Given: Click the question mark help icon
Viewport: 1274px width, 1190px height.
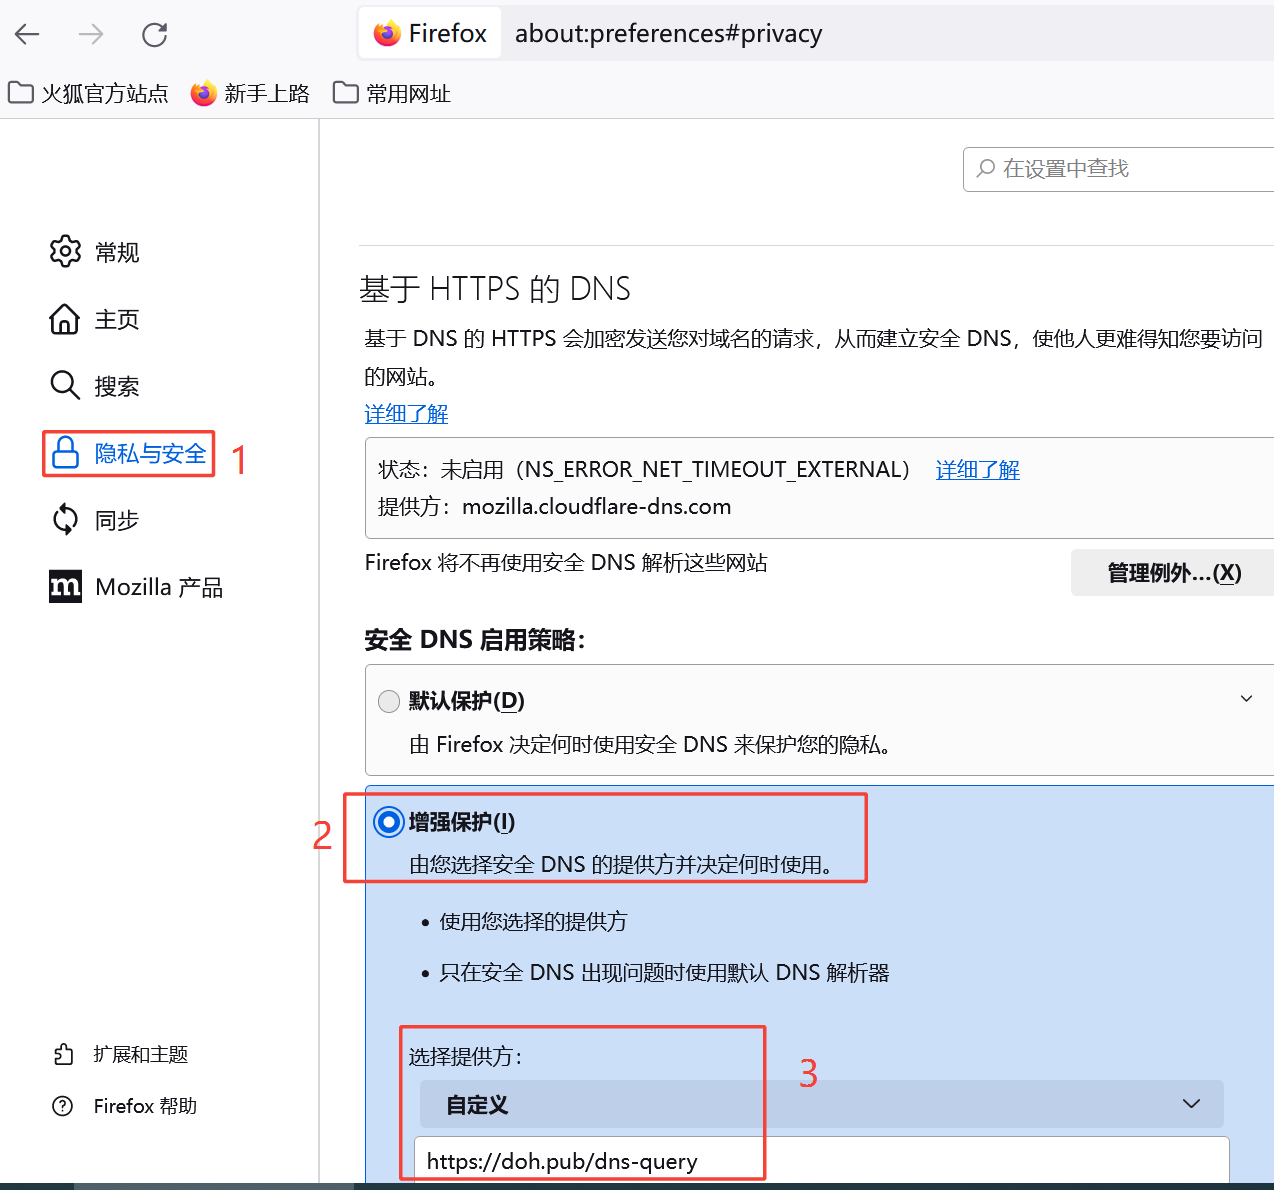Looking at the screenshot, I should click(x=63, y=1106).
